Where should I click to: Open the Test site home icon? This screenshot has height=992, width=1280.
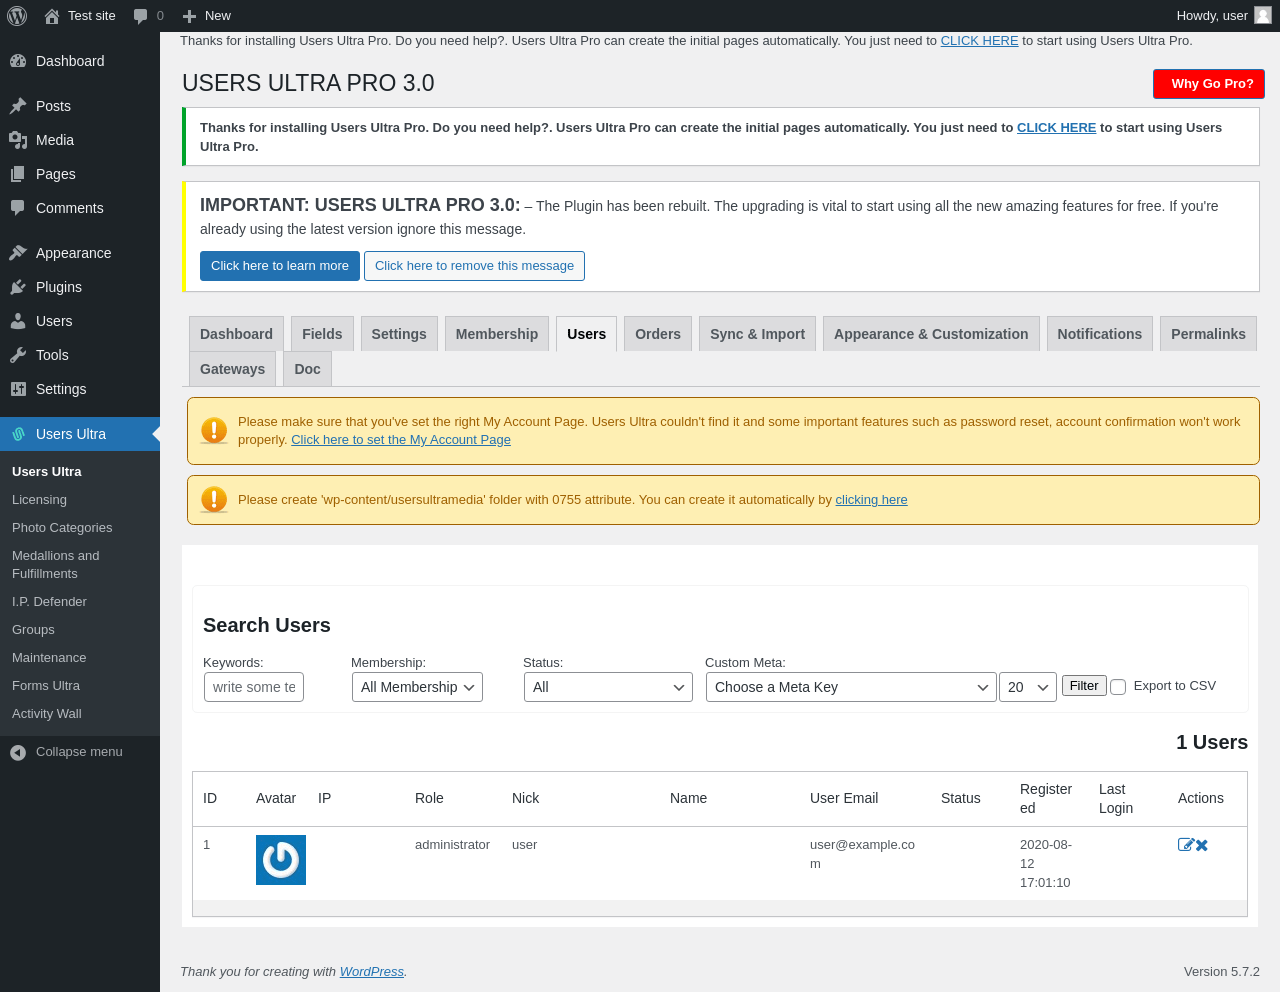(x=52, y=16)
